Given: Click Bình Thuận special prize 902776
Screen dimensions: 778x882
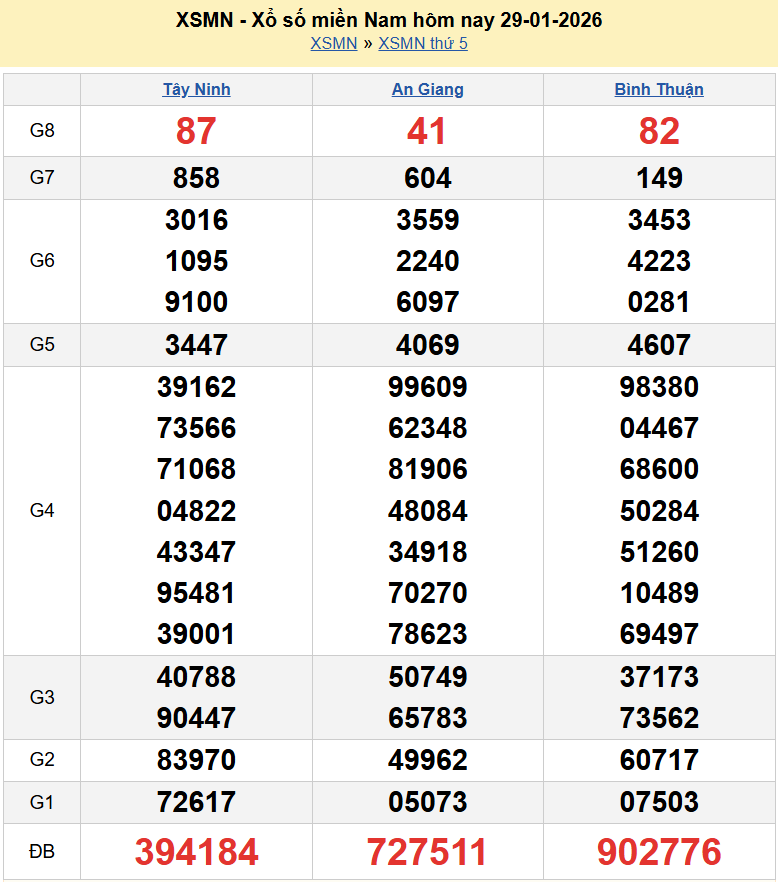Looking at the screenshot, I should tap(659, 852).
